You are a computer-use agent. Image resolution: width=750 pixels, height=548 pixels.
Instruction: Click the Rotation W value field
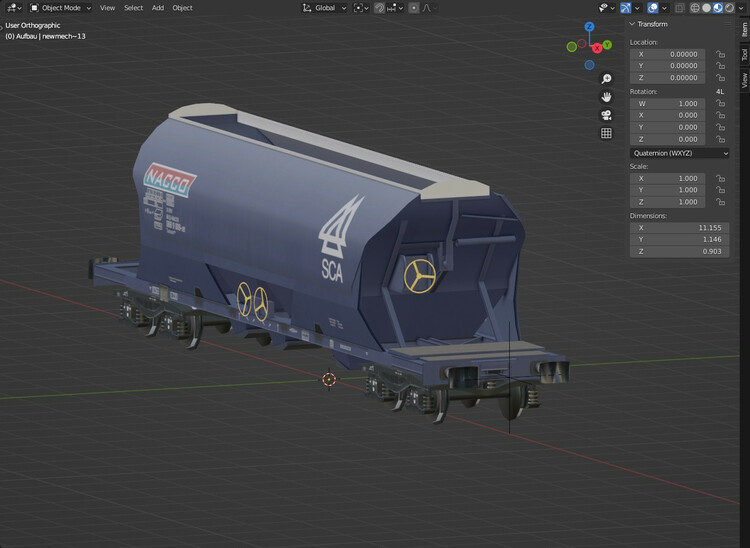click(x=667, y=103)
